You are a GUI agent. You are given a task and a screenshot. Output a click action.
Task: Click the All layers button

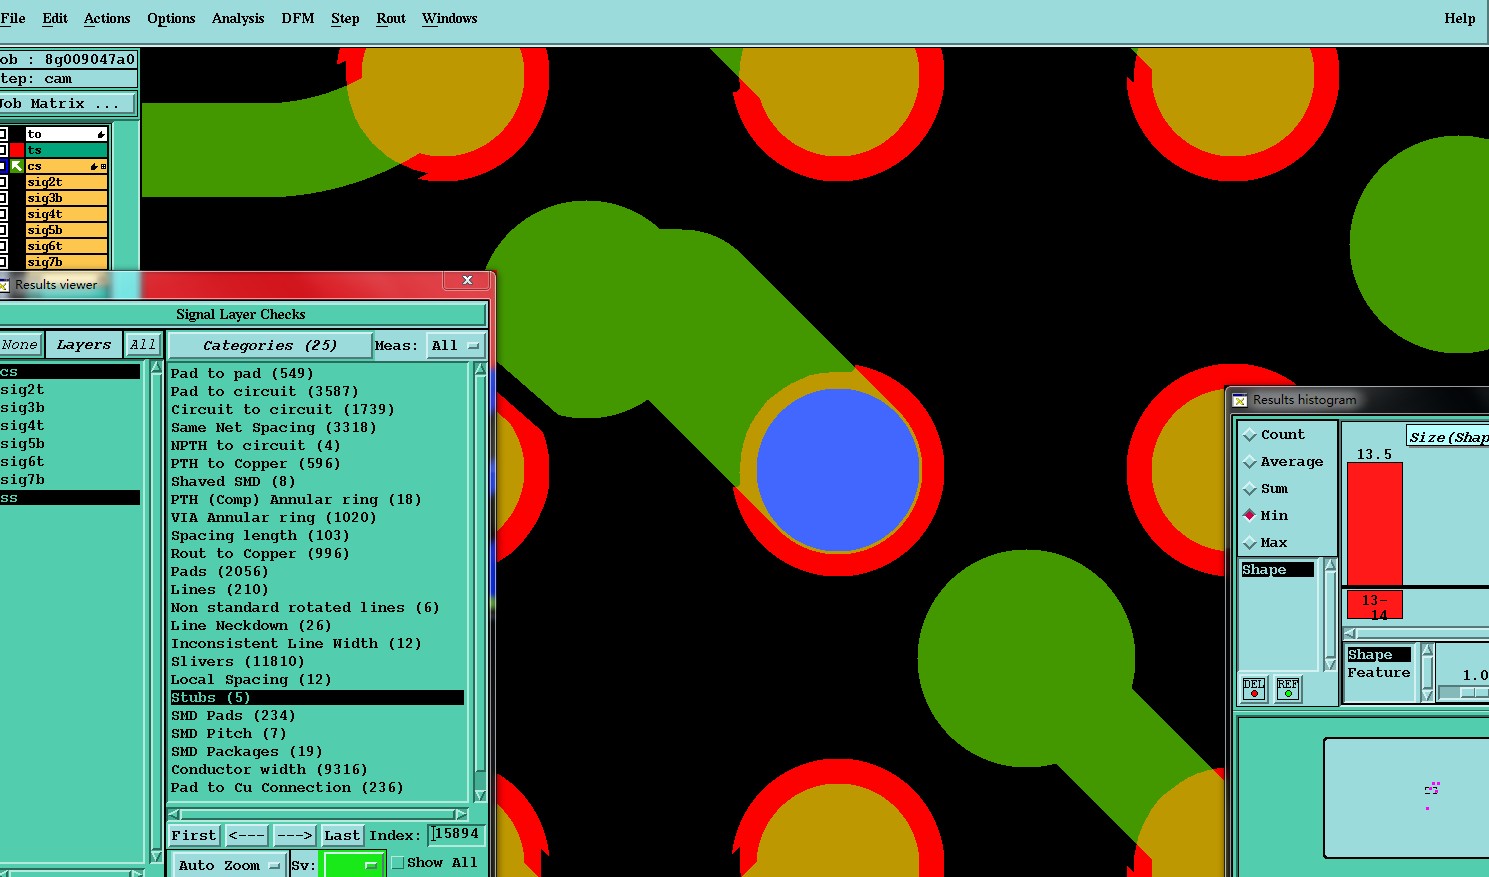143,345
